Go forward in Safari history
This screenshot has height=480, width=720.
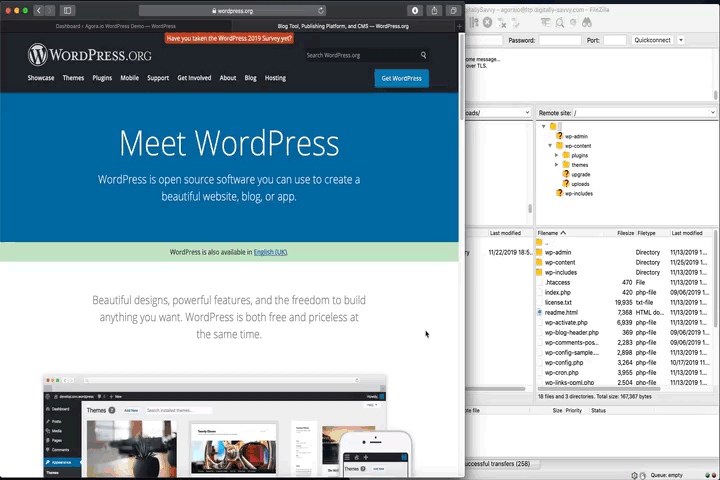(x=50, y=10)
